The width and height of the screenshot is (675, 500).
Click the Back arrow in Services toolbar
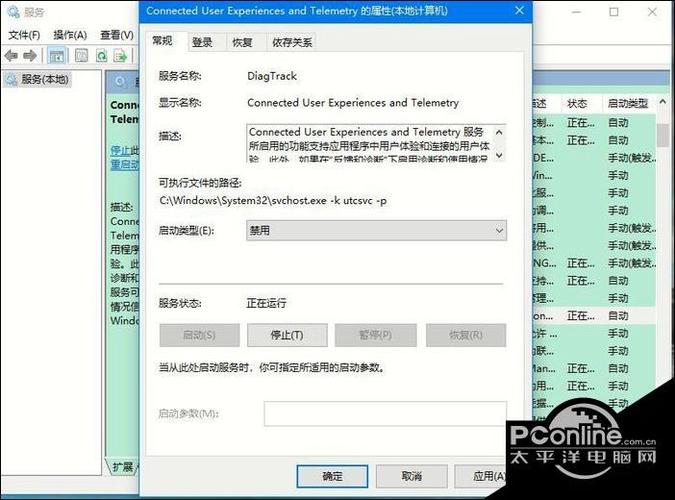click(x=11, y=56)
